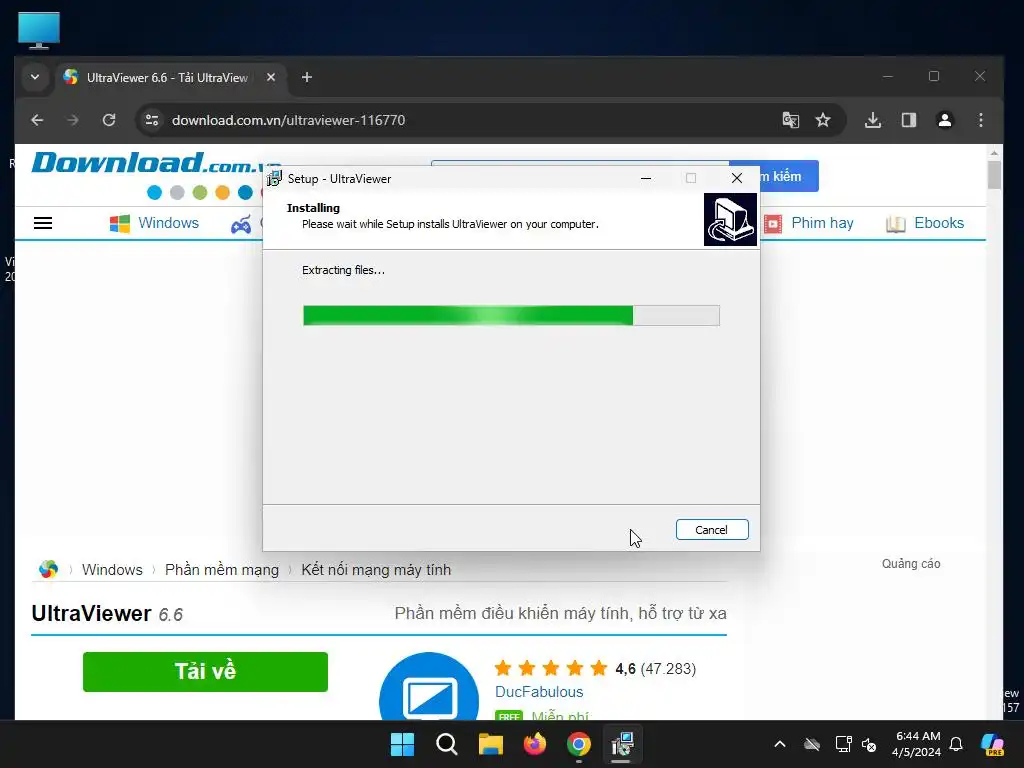The width and height of the screenshot is (1024, 768).
Task: Open Chrome downloads panel
Action: [872, 120]
